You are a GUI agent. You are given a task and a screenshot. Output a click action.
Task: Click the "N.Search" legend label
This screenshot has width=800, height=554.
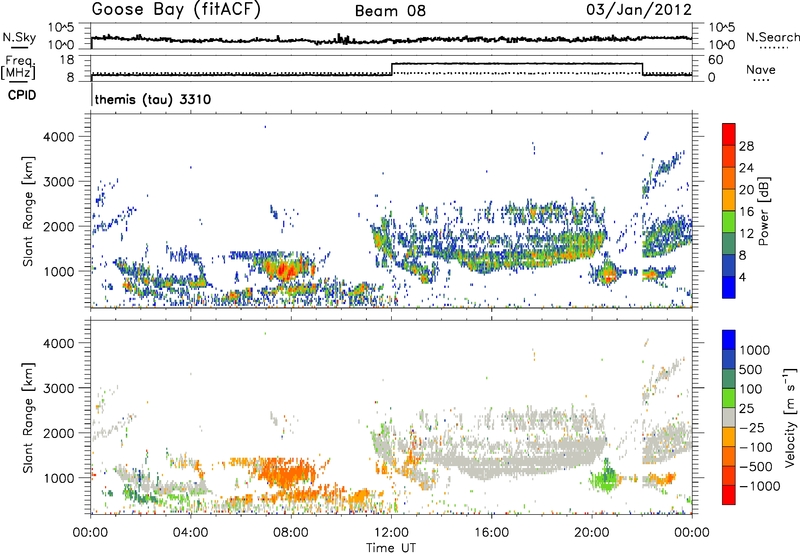[772, 37]
